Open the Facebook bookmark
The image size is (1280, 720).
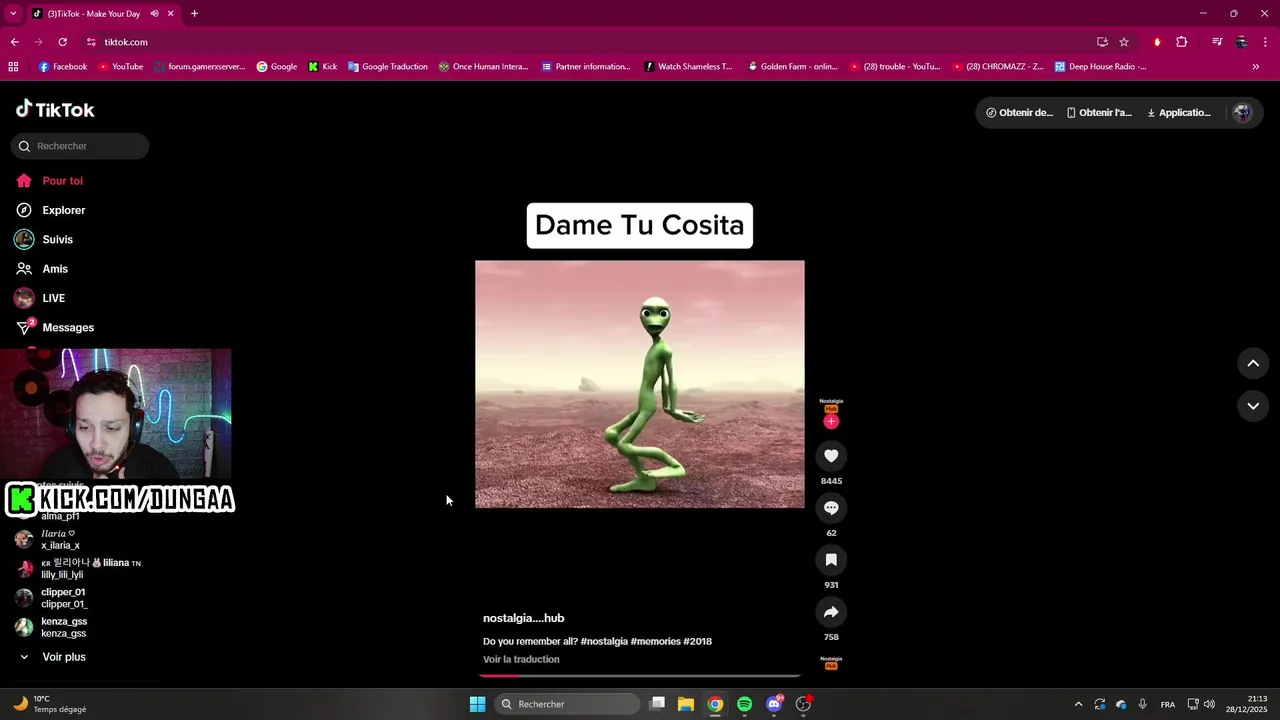(62, 67)
